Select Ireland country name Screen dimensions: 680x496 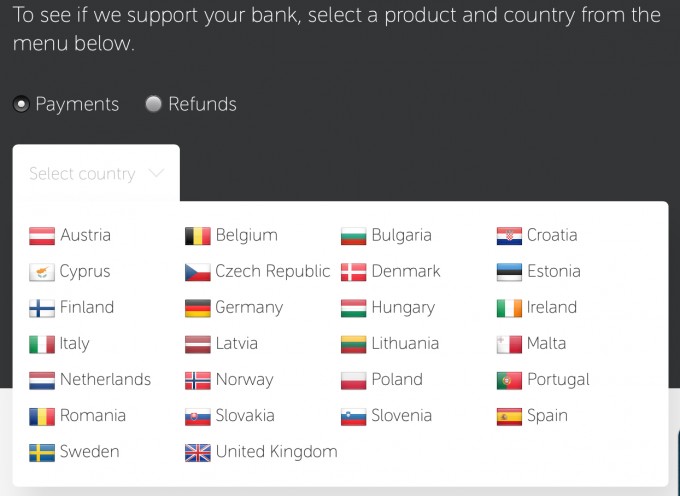pyautogui.click(x=552, y=307)
